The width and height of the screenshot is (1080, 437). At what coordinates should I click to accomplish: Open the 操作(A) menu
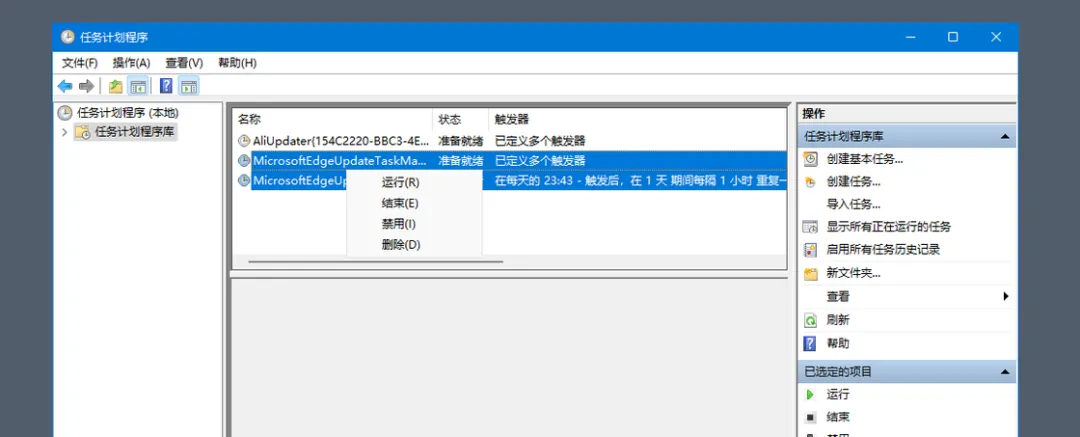(x=132, y=63)
